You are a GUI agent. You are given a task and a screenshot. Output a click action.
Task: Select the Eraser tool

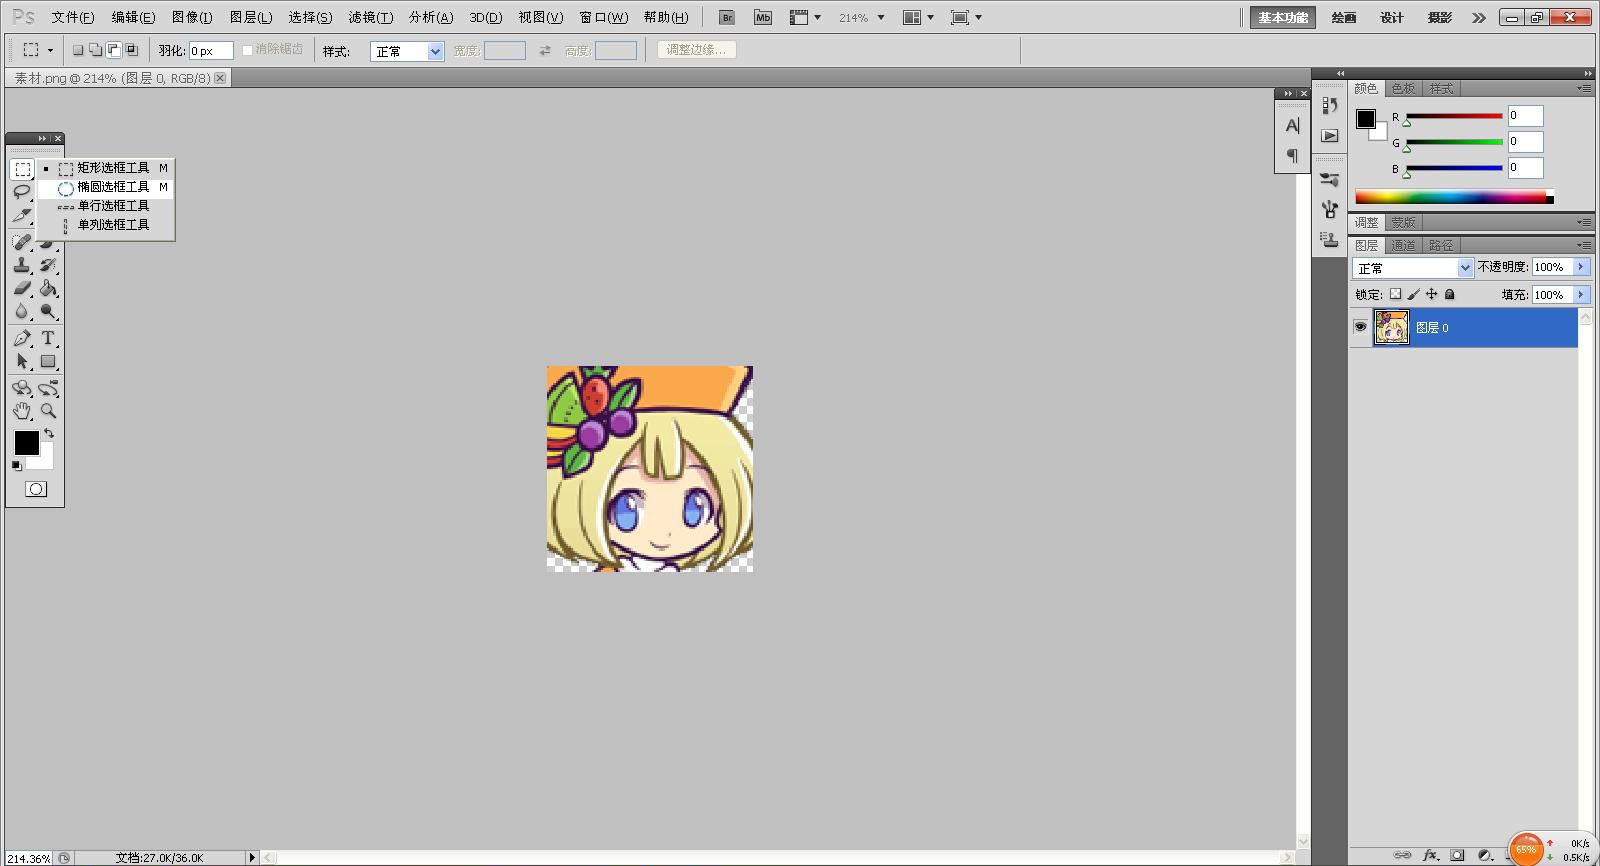coord(22,288)
